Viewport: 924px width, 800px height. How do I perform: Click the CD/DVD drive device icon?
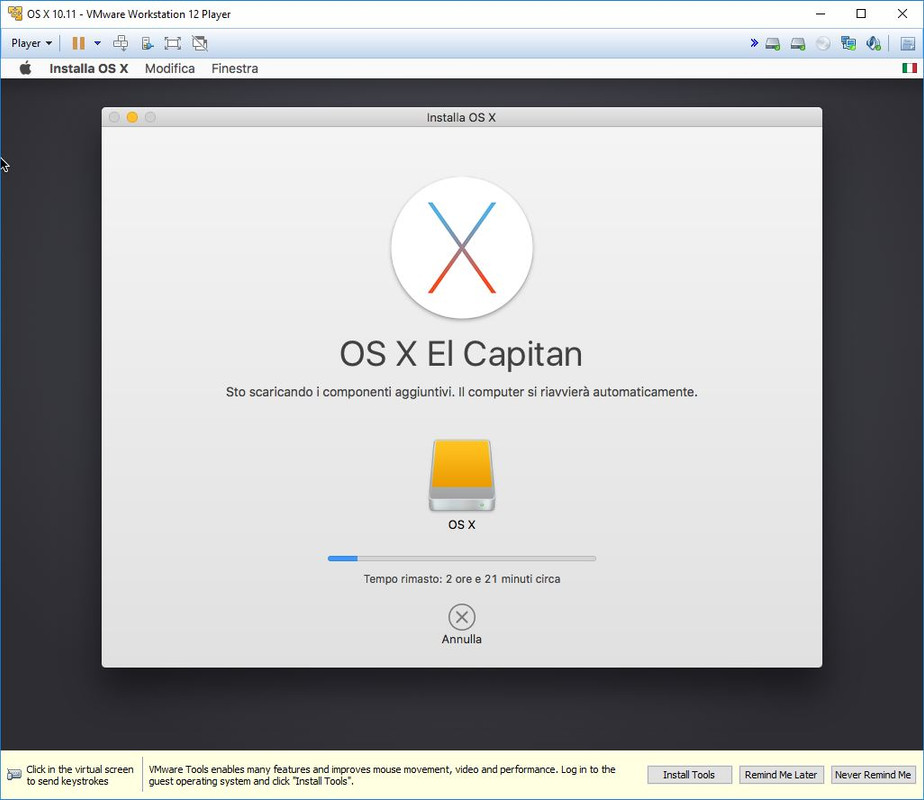823,44
